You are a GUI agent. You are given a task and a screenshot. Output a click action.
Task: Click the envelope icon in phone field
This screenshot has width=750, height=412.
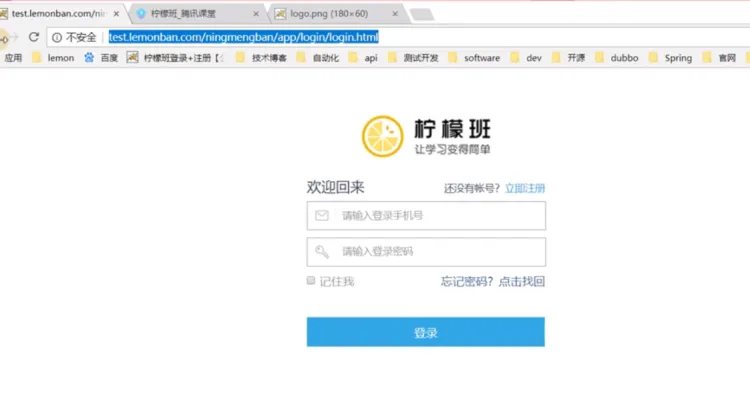(322, 215)
